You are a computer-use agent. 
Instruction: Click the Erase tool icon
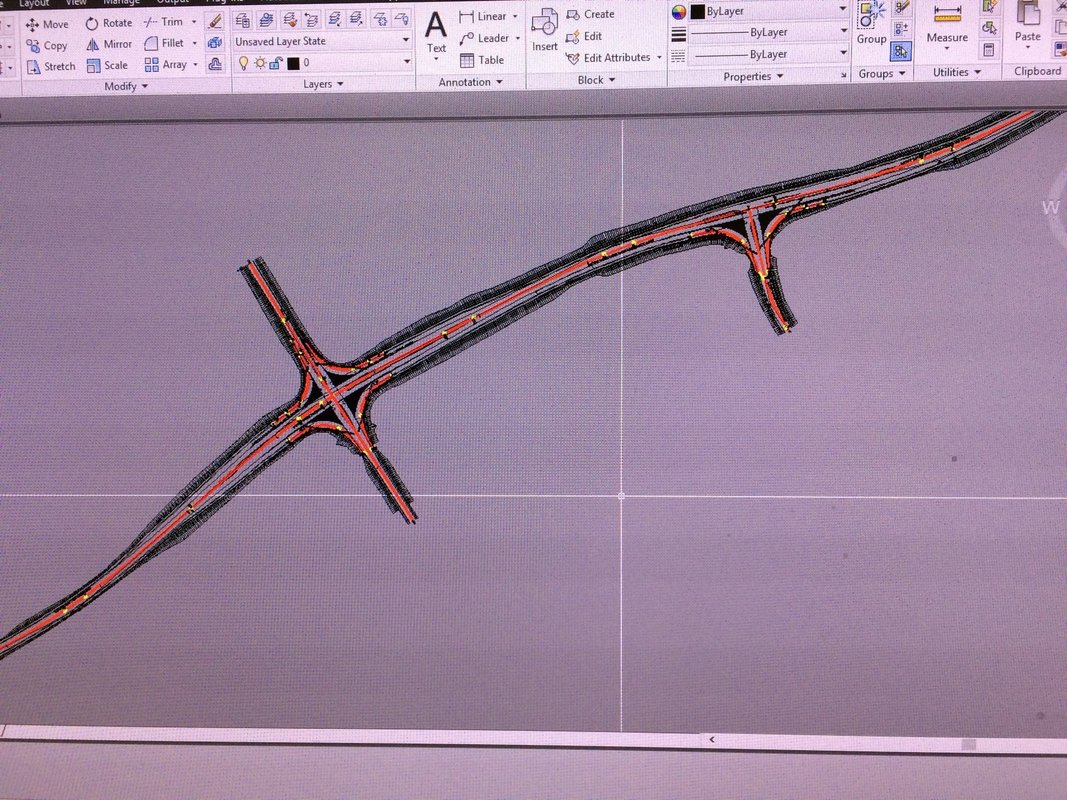[x=215, y=20]
